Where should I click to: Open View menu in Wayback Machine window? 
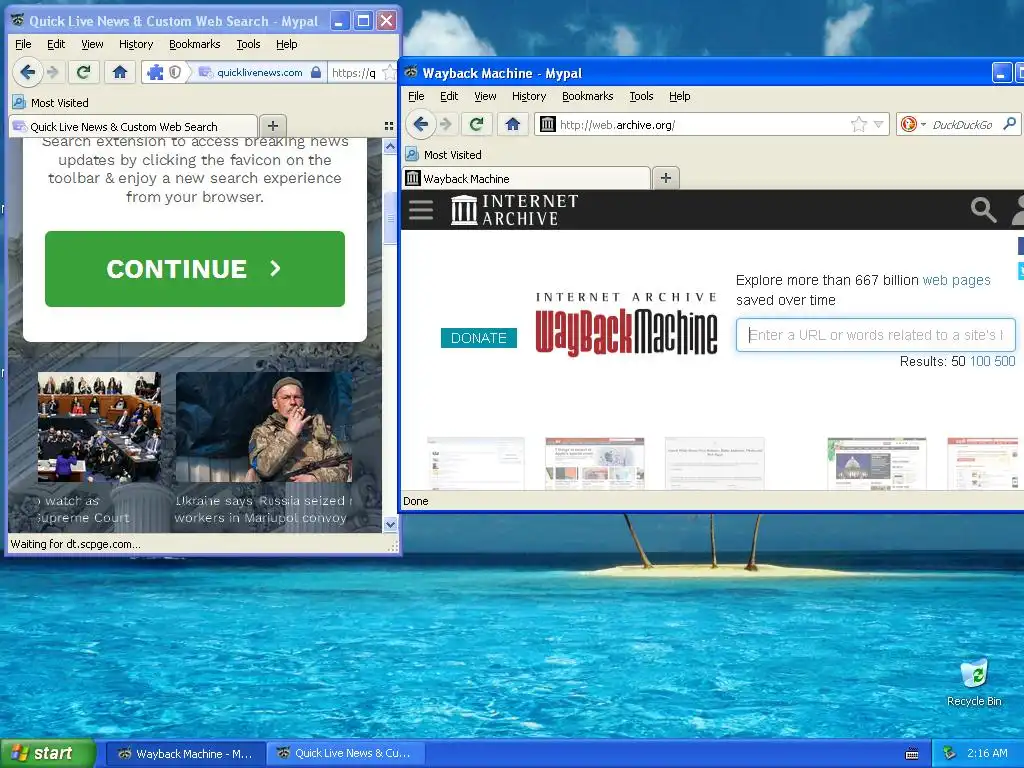point(485,96)
